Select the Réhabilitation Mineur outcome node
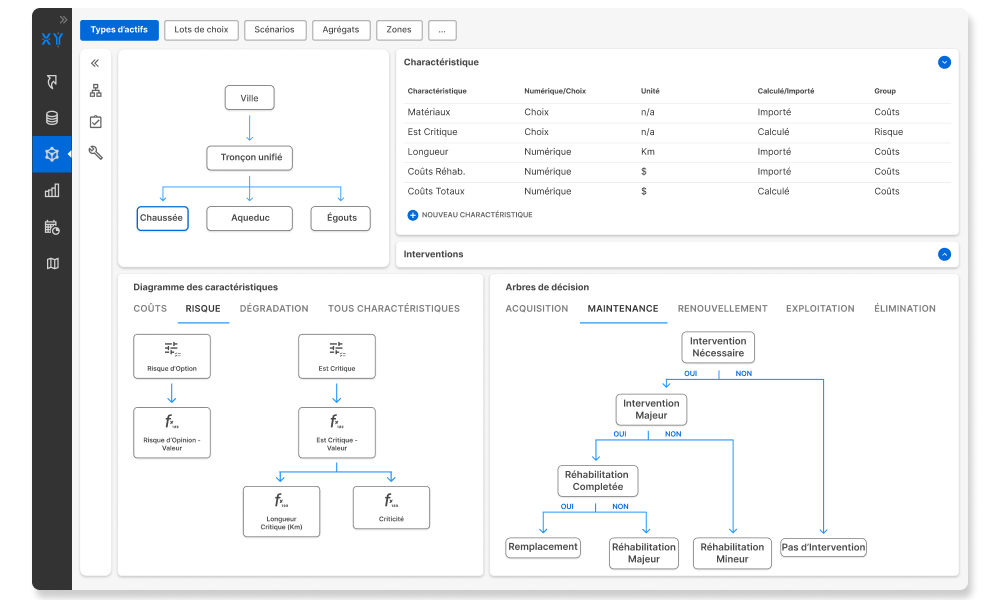1000x600 pixels. pyautogui.click(x=732, y=553)
